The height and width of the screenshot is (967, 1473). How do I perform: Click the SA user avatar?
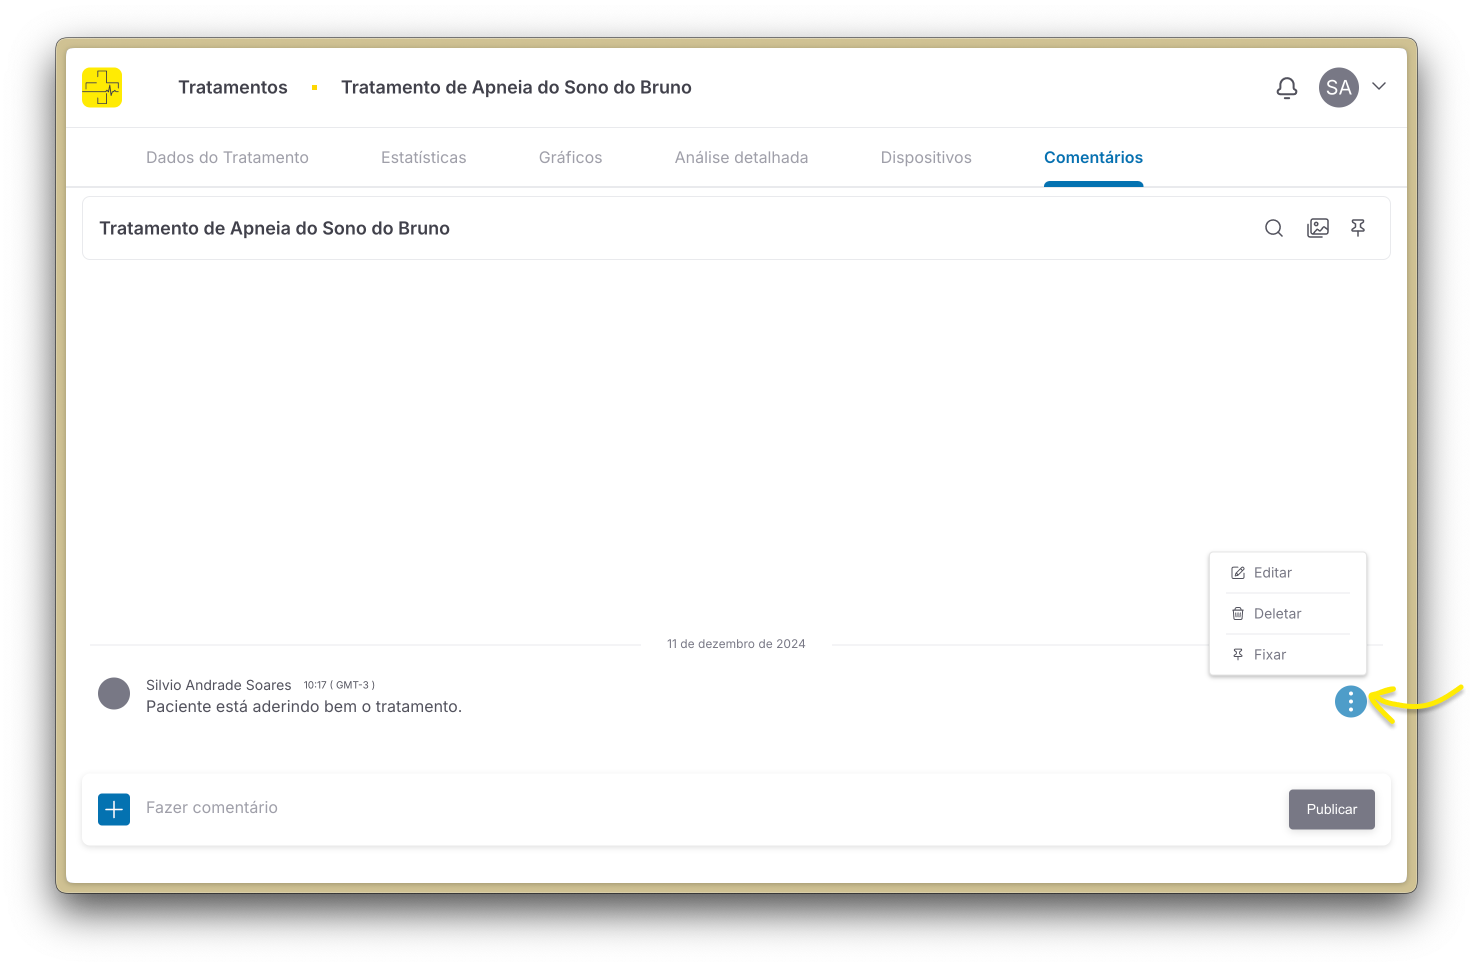click(1338, 88)
